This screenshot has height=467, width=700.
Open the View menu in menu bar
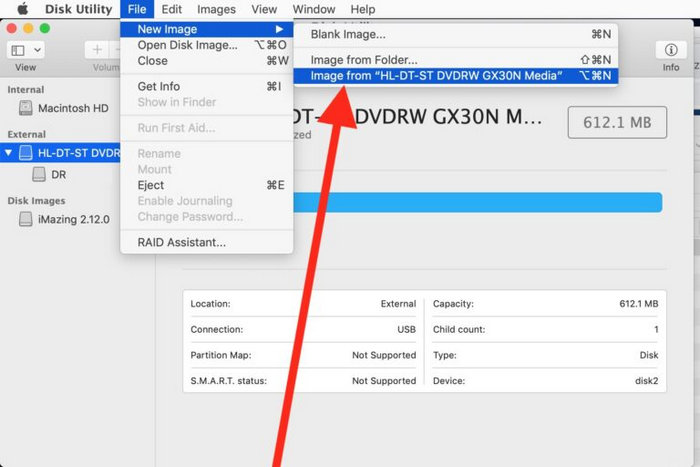tap(264, 9)
